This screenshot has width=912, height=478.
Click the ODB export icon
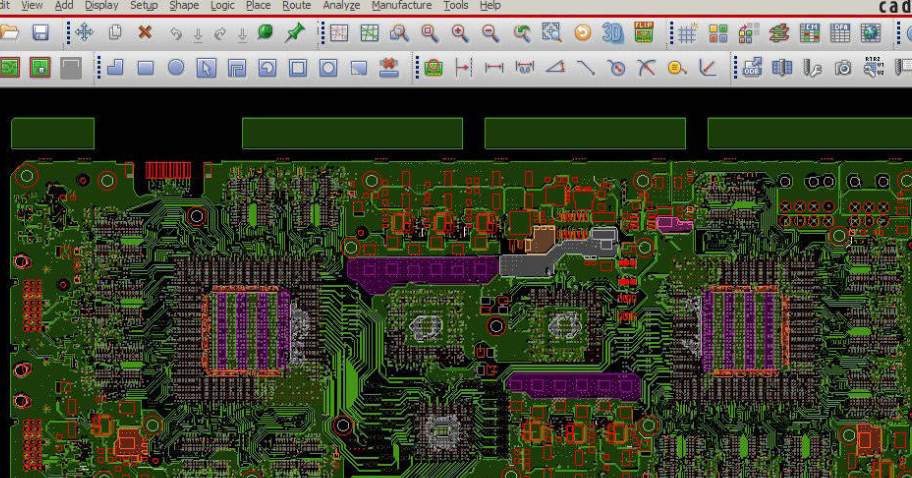click(x=754, y=68)
